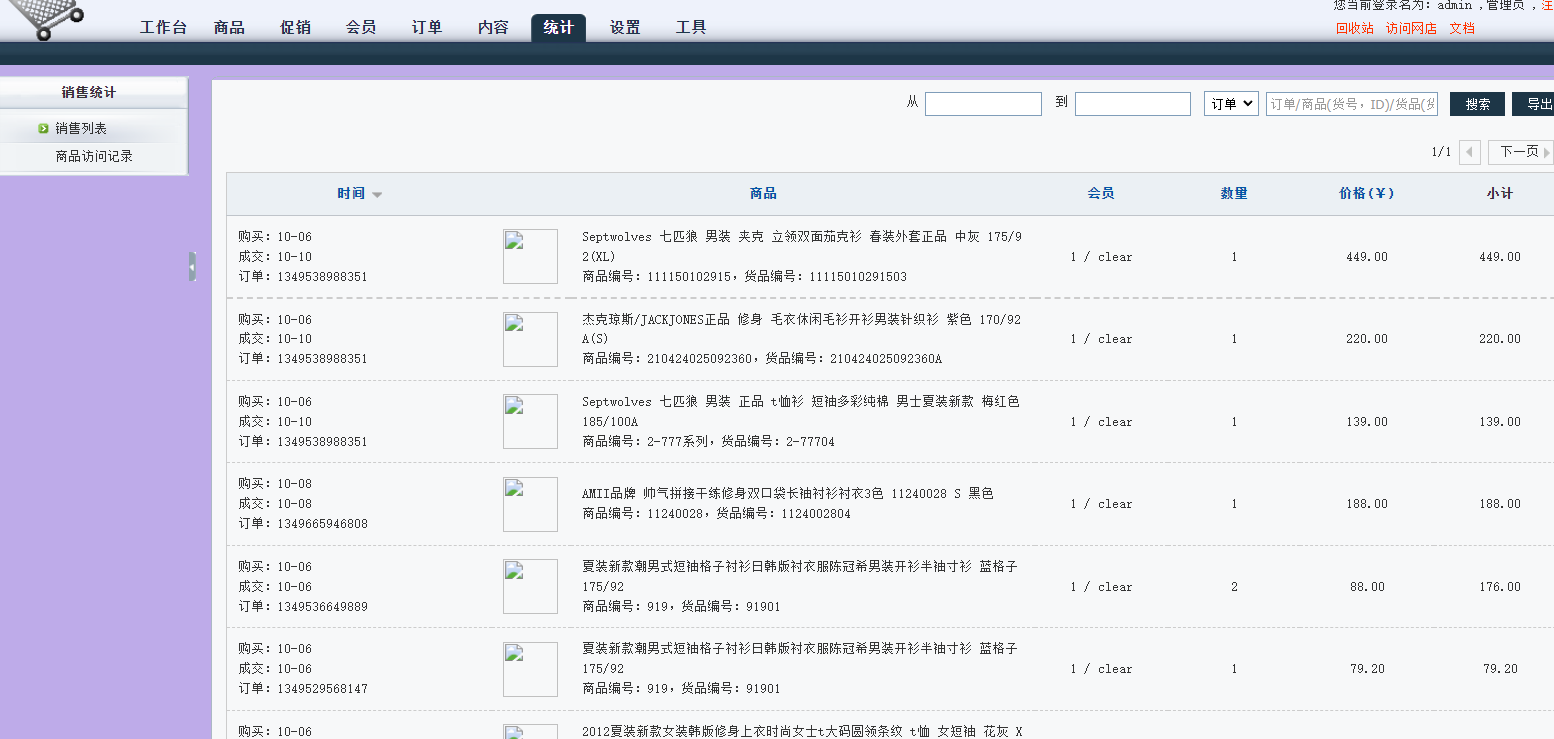
Task: Click 商品编号:2-777系列 text
Action: click(644, 441)
